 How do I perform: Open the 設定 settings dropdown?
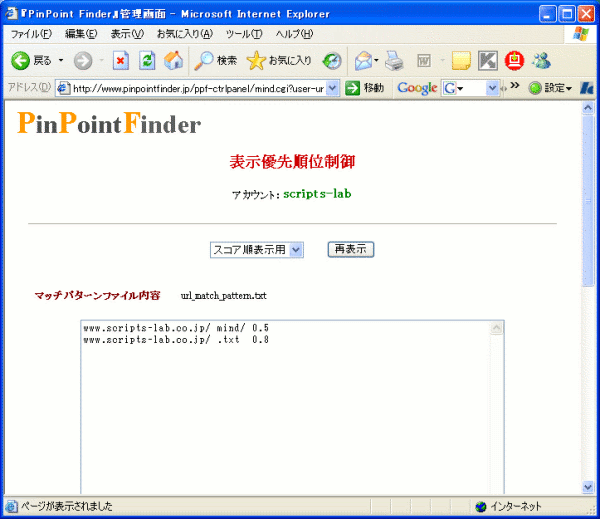551,88
